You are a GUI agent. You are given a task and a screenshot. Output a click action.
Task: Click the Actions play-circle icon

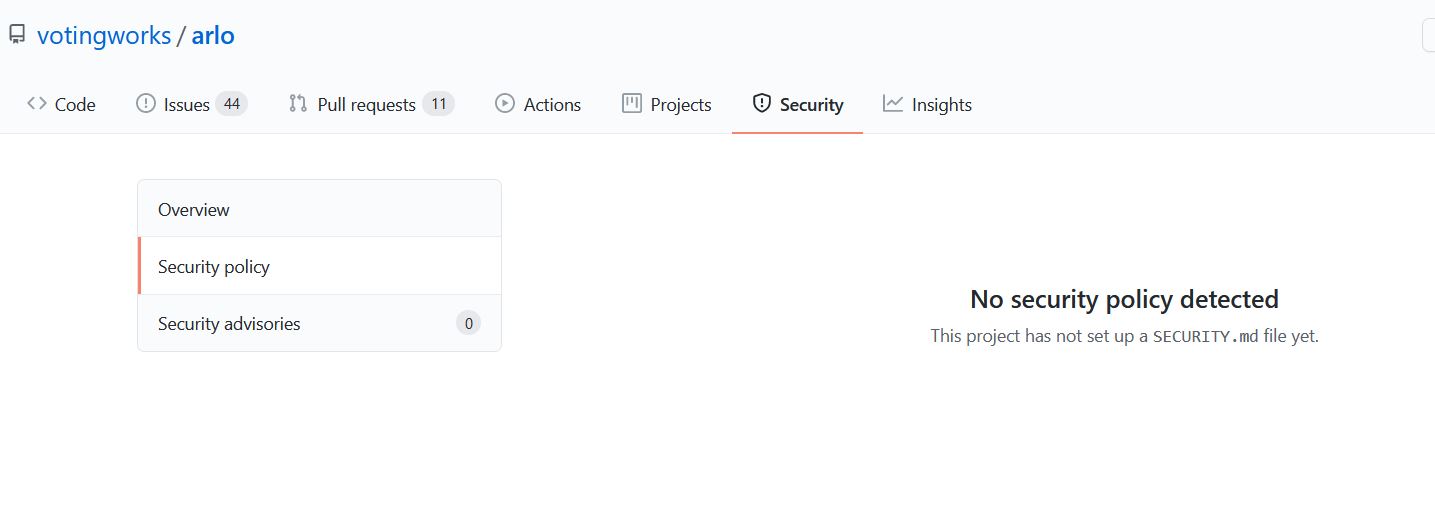click(505, 104)
